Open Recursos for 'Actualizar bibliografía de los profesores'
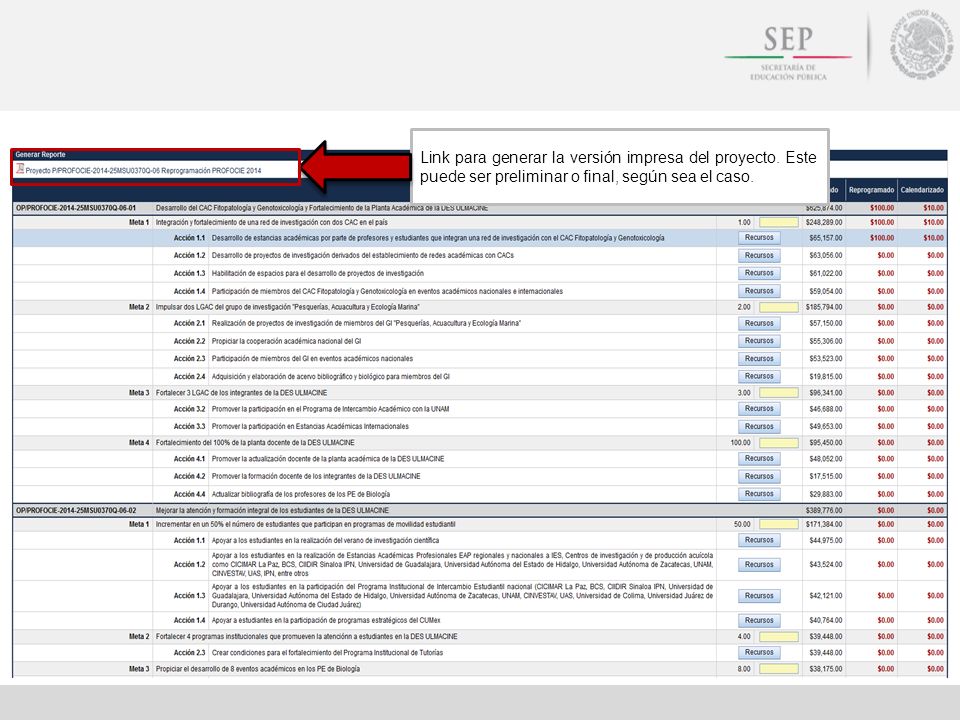The height and width of the screenshot is (720, 960). pyautogui.click(x=759, y=494)
